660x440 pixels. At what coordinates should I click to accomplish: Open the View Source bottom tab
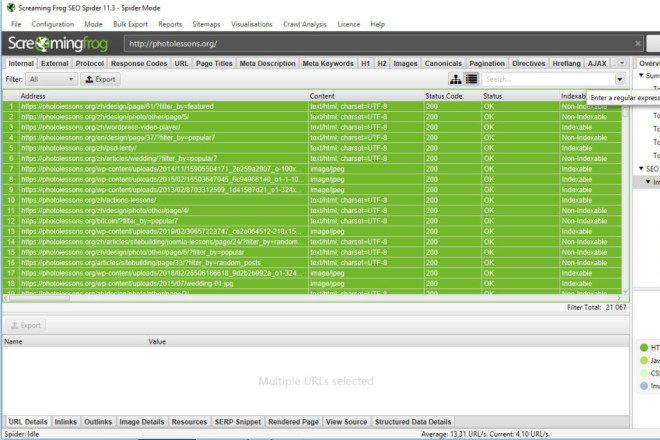[346, 421]
